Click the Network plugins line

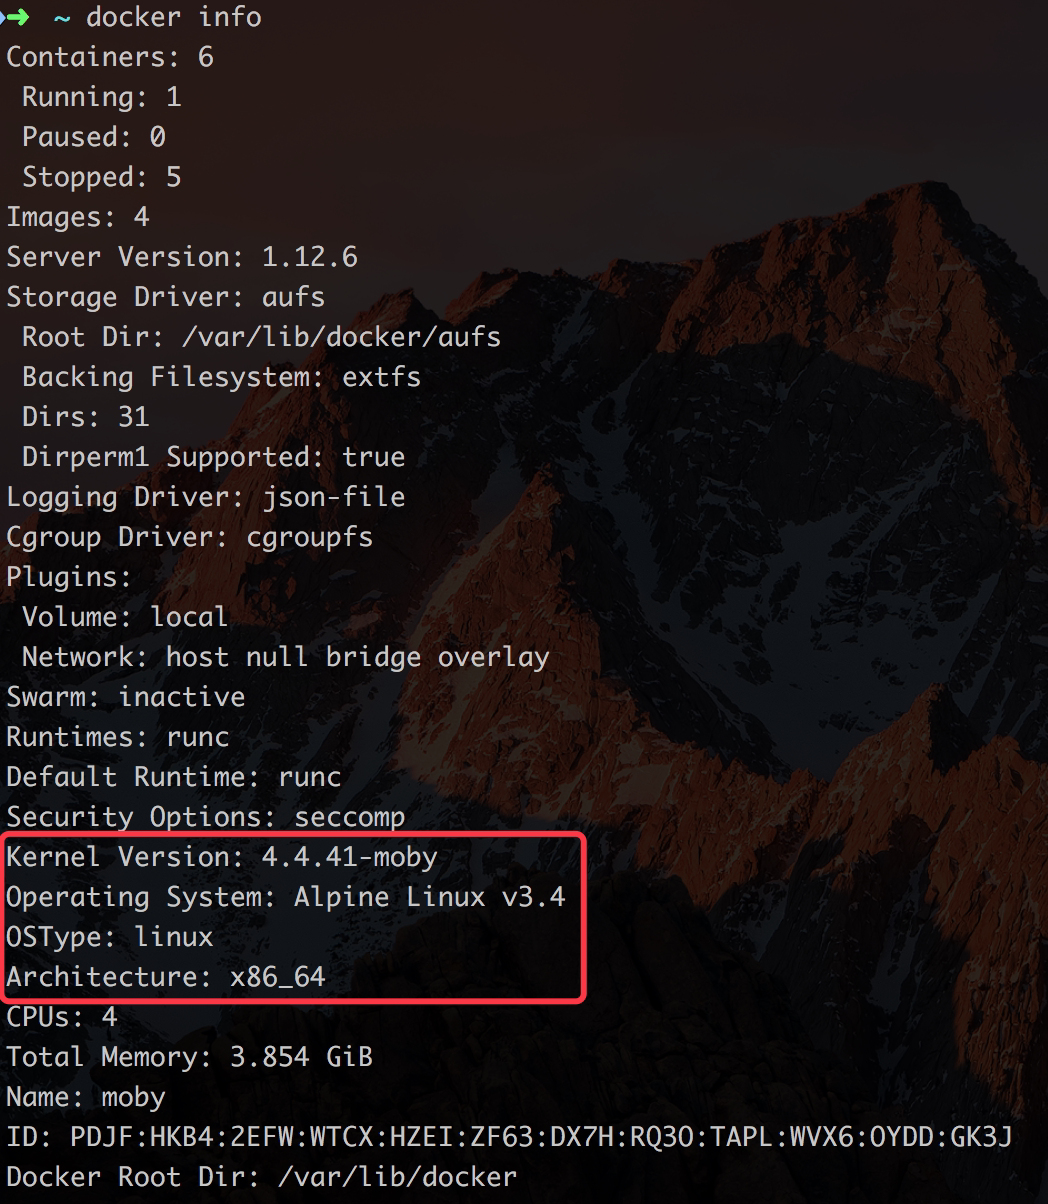[285, 657]
